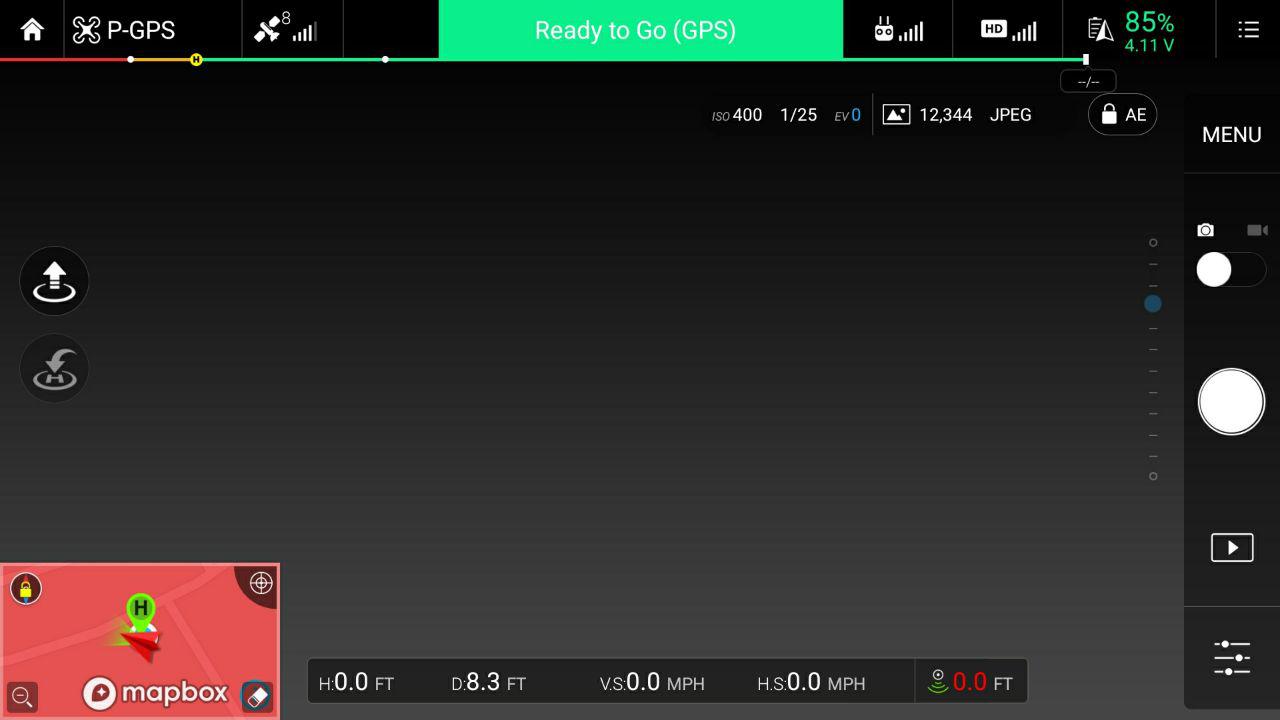The image size is (1280, 720).
Task: Tap gimbal pitch slider blue handle
Action: [1153, 303]
